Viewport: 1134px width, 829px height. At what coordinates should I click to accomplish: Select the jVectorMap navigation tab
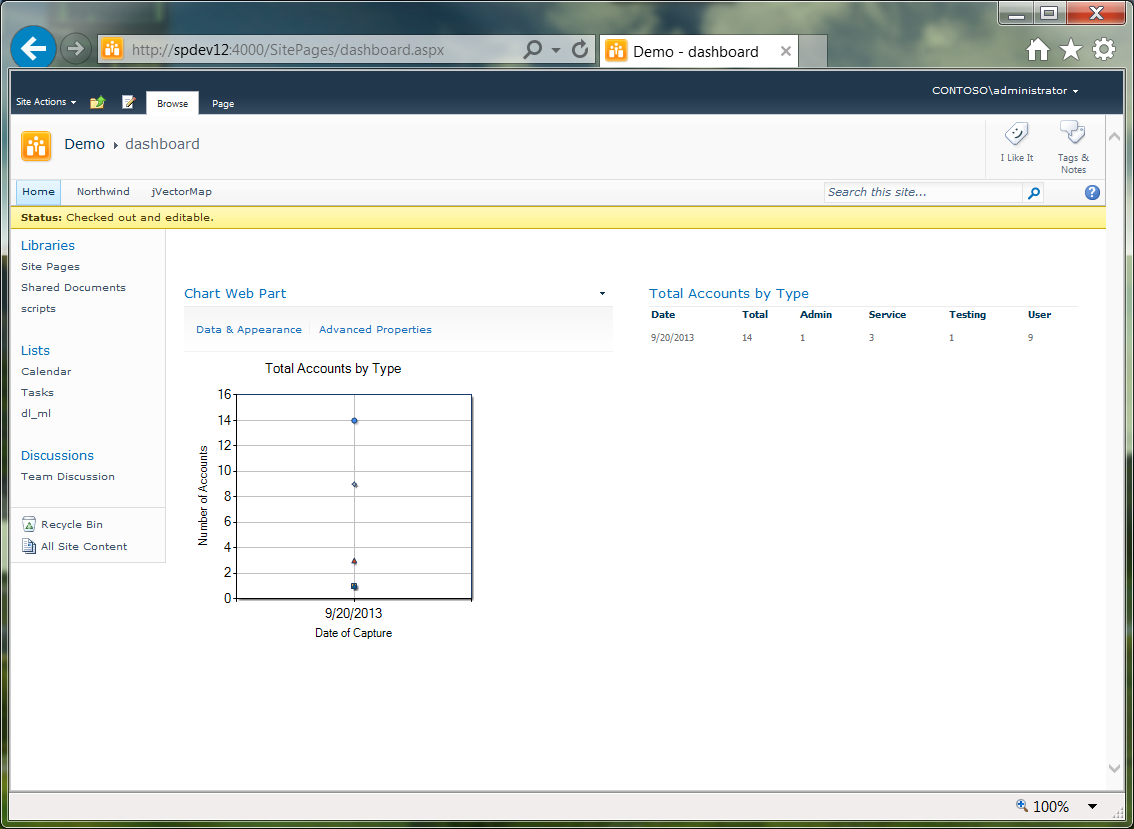(x=182, y=192)
